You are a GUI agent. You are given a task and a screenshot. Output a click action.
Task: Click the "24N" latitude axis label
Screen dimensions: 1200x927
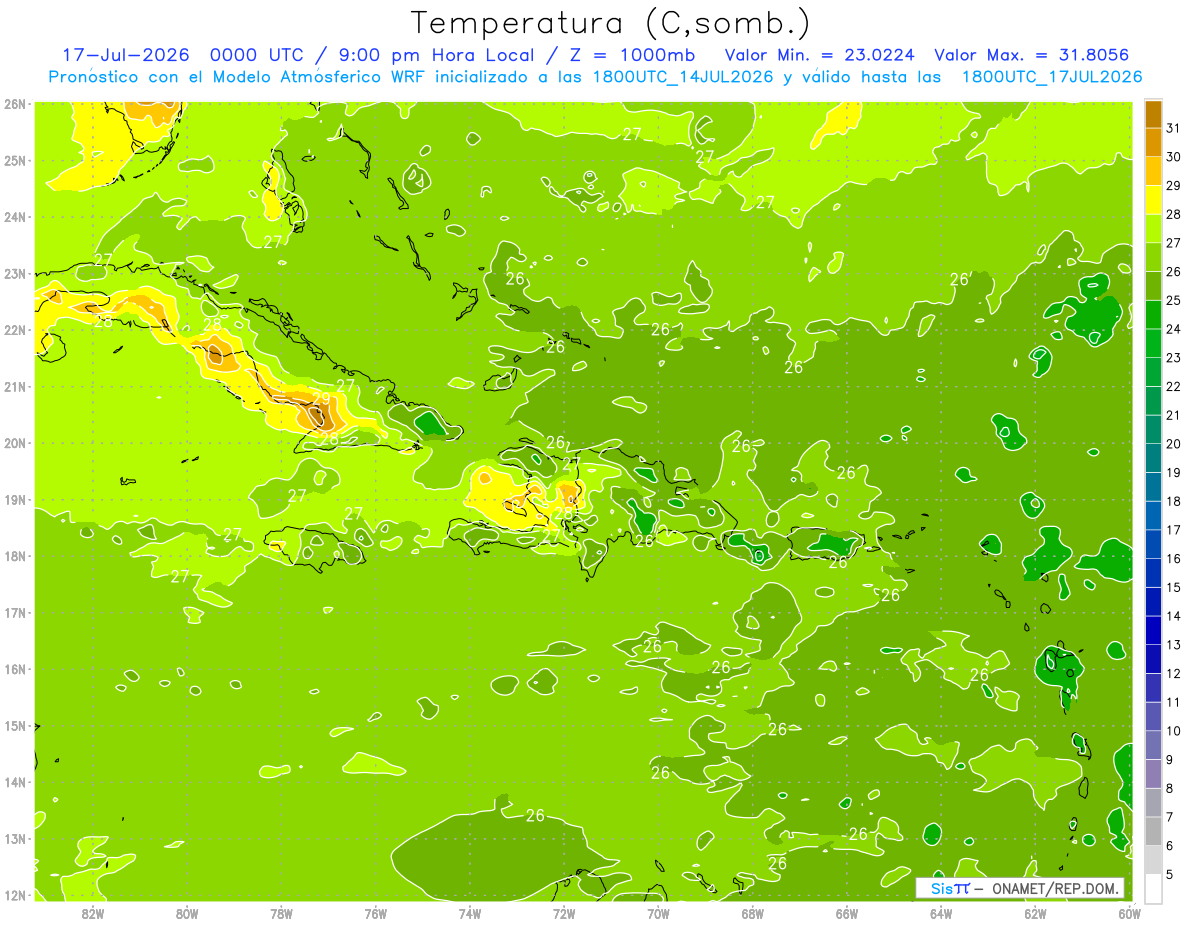[15, 217]
